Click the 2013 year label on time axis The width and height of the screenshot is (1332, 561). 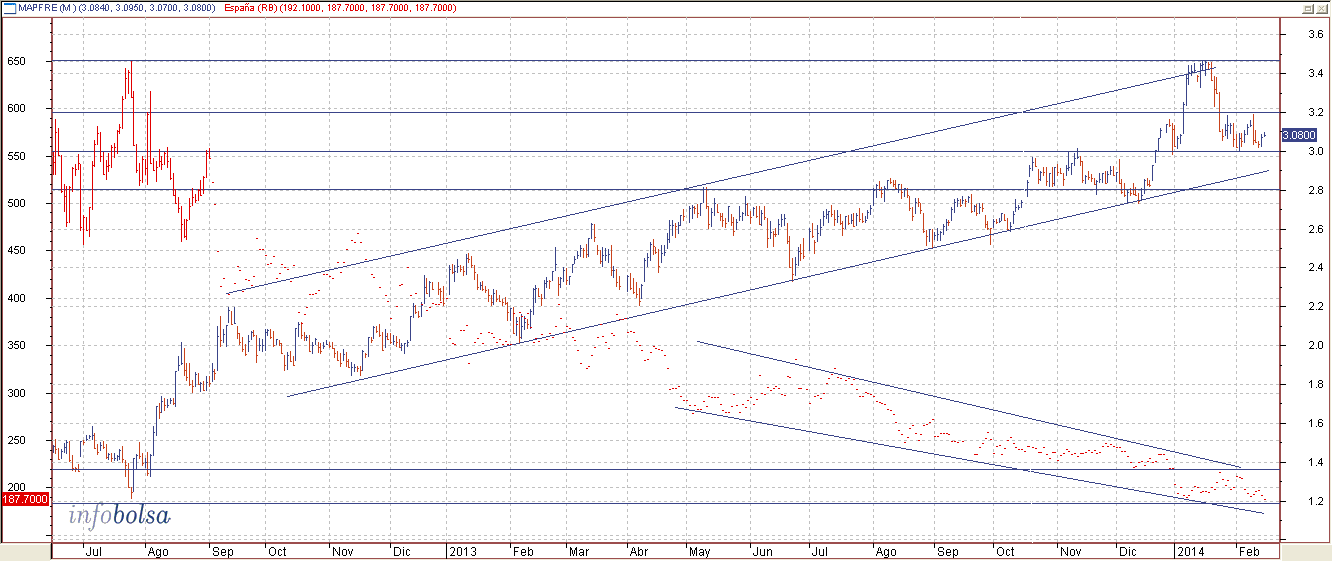pos(462,551)
